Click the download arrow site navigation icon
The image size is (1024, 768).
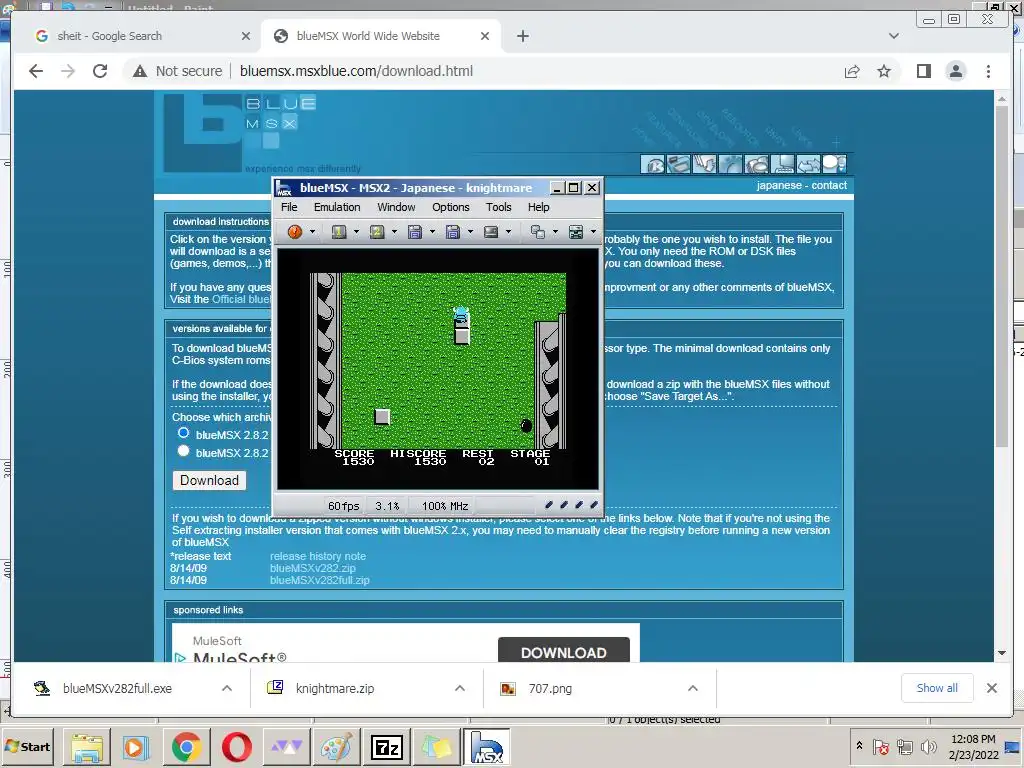705,164
